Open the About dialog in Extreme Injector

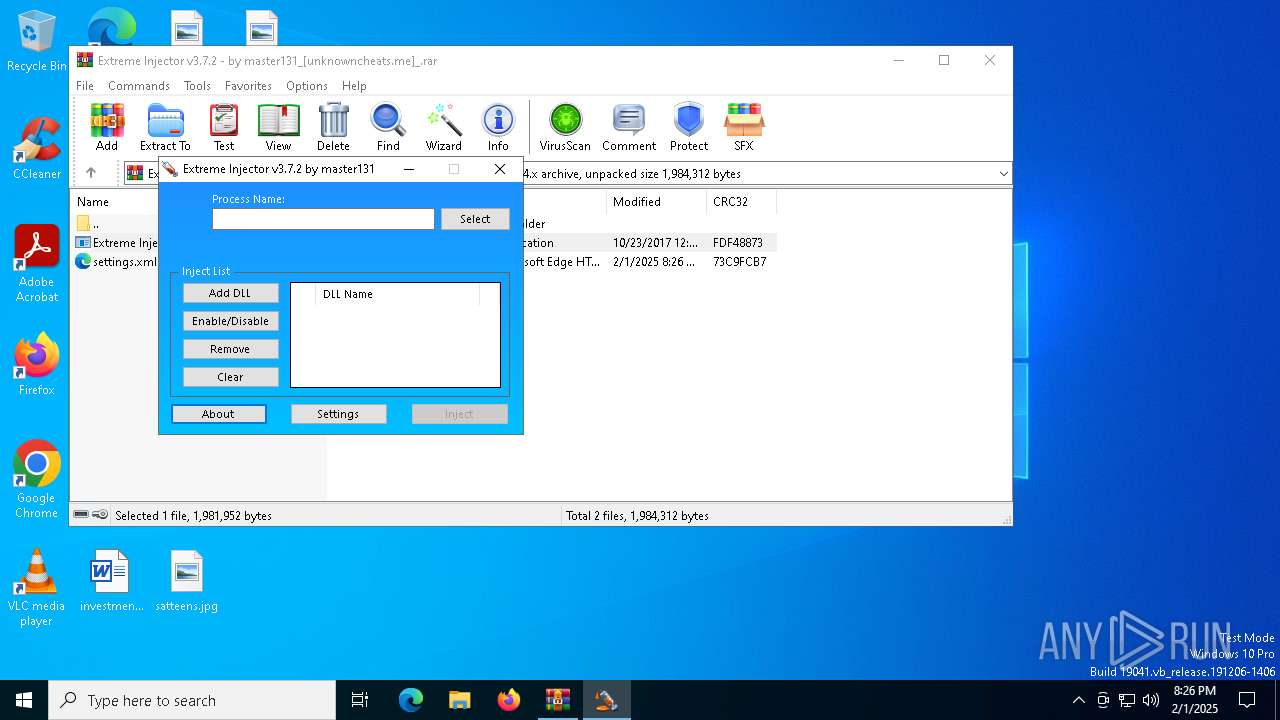[x=218, y=414]
